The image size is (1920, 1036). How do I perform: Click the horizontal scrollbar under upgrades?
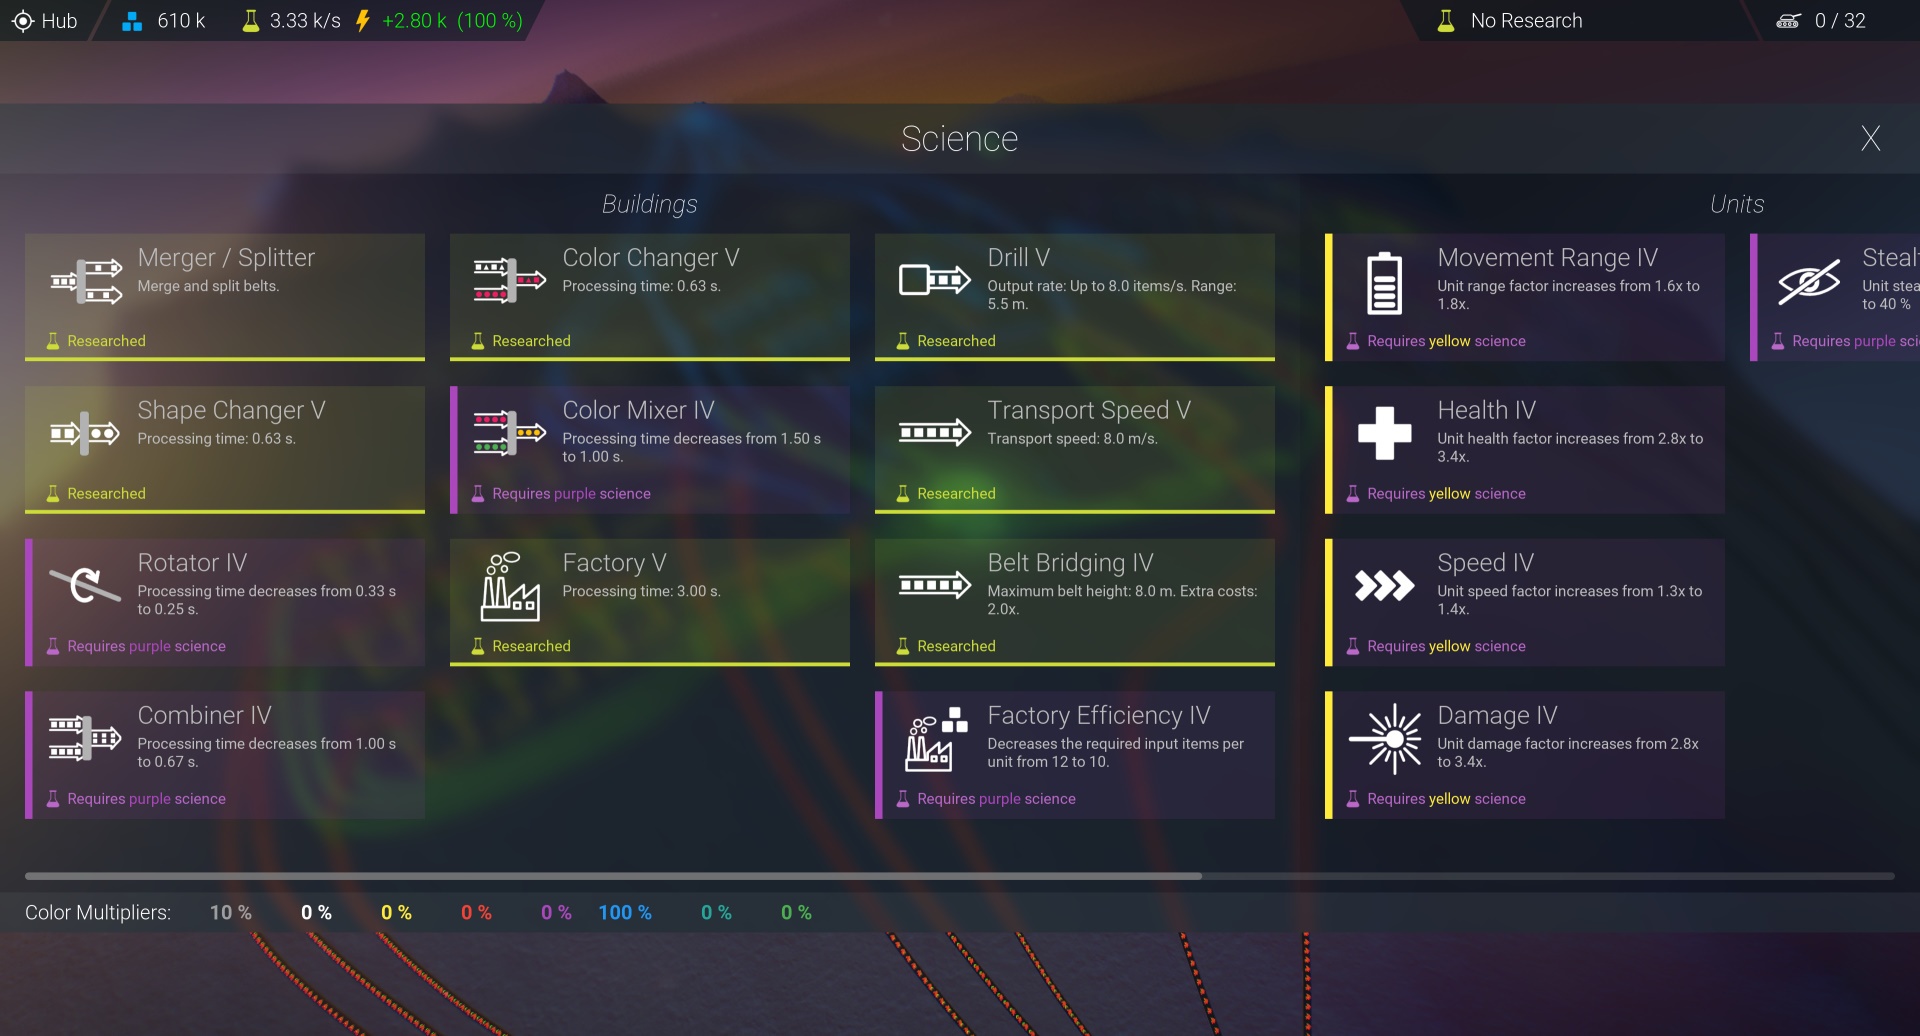tap(613, 876)
